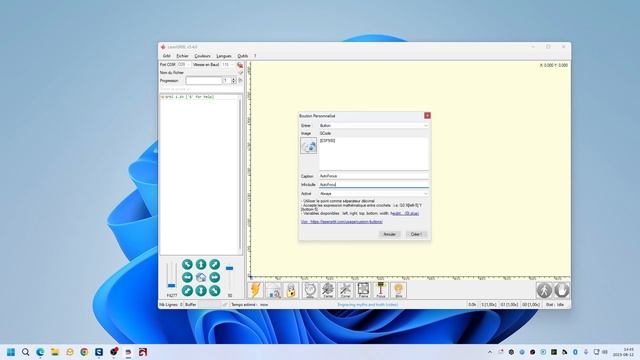Click the Center custom button
Image resolution: width=640 pixels, height=360 pixels.
328,290
